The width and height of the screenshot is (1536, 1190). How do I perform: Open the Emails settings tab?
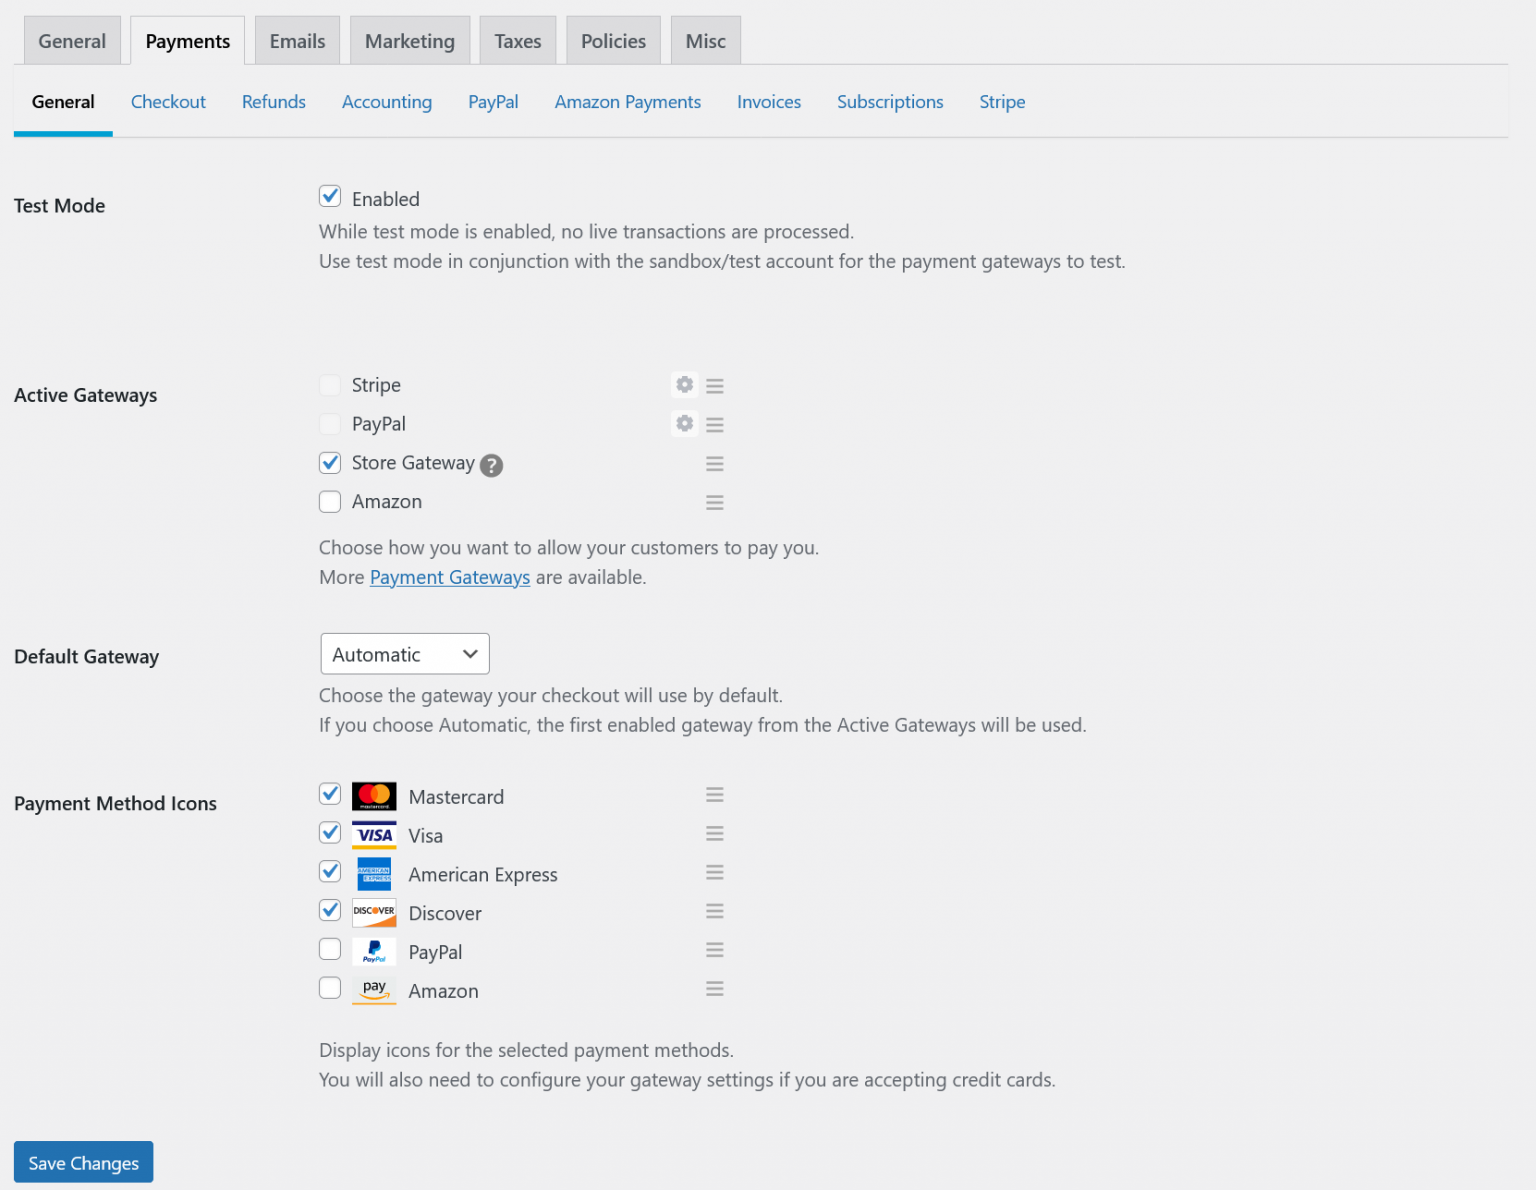pyautogui.click(x=297, y=40)
